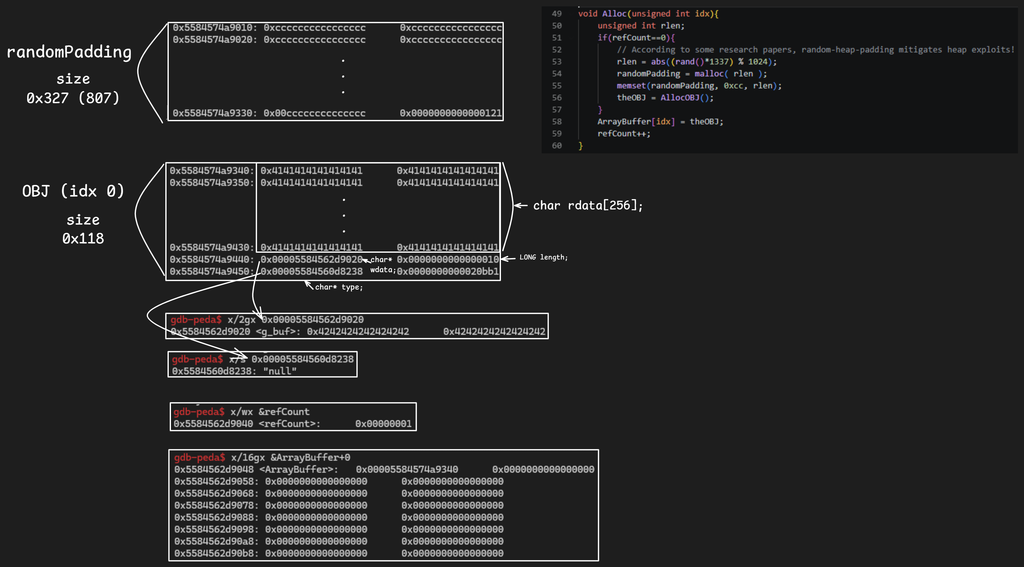Click code line 'memset(randomPadding, 0xcc, rlen);'
The height and width of the screenshot is (567, 1024).
(699, 86)
